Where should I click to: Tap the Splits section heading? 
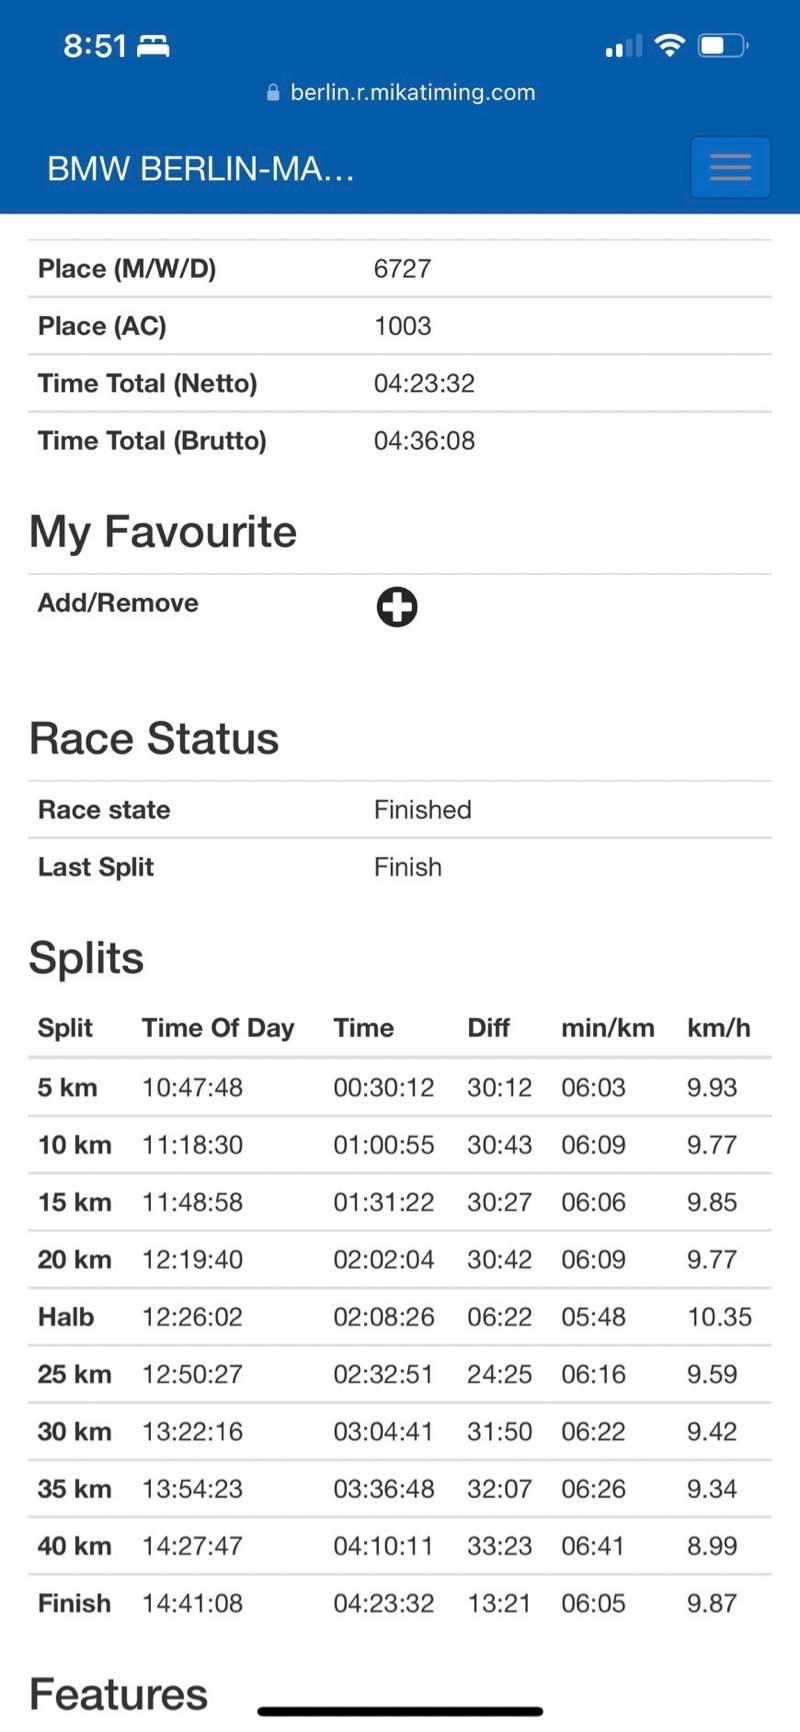coord(86,958)
